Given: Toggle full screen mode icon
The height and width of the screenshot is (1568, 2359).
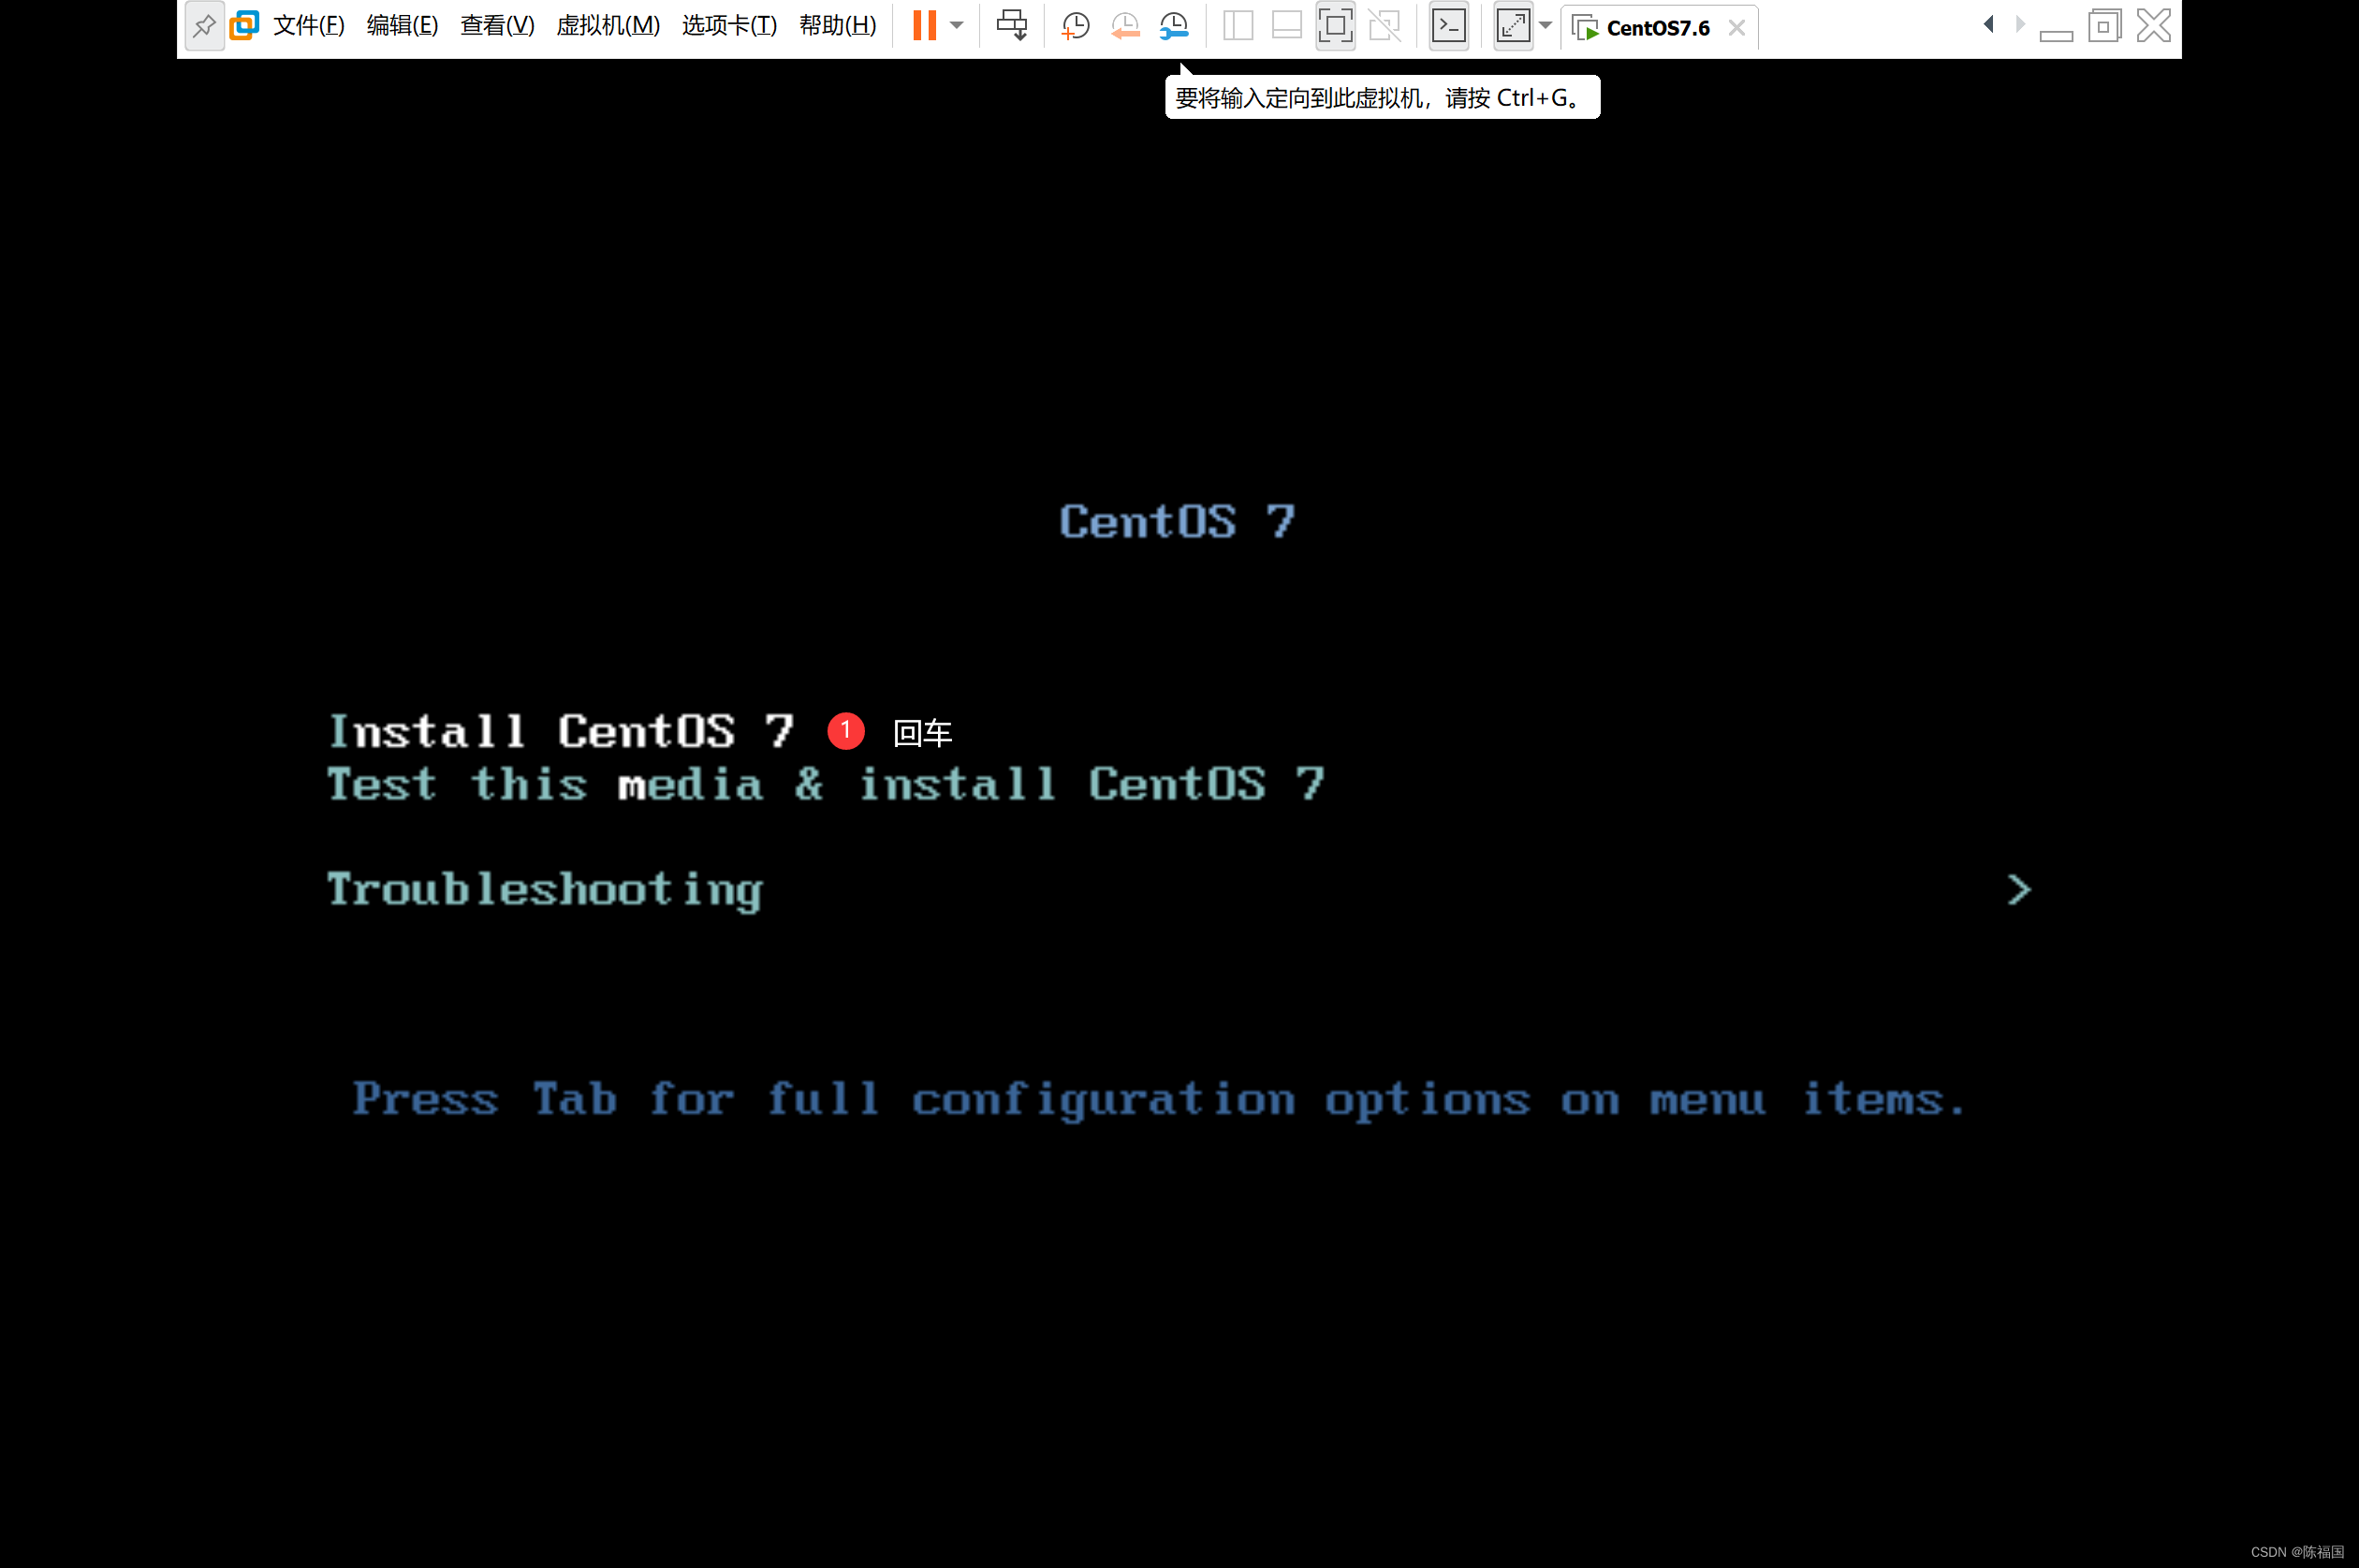Looking at the screenshot, I should (x=1335, y=26).
